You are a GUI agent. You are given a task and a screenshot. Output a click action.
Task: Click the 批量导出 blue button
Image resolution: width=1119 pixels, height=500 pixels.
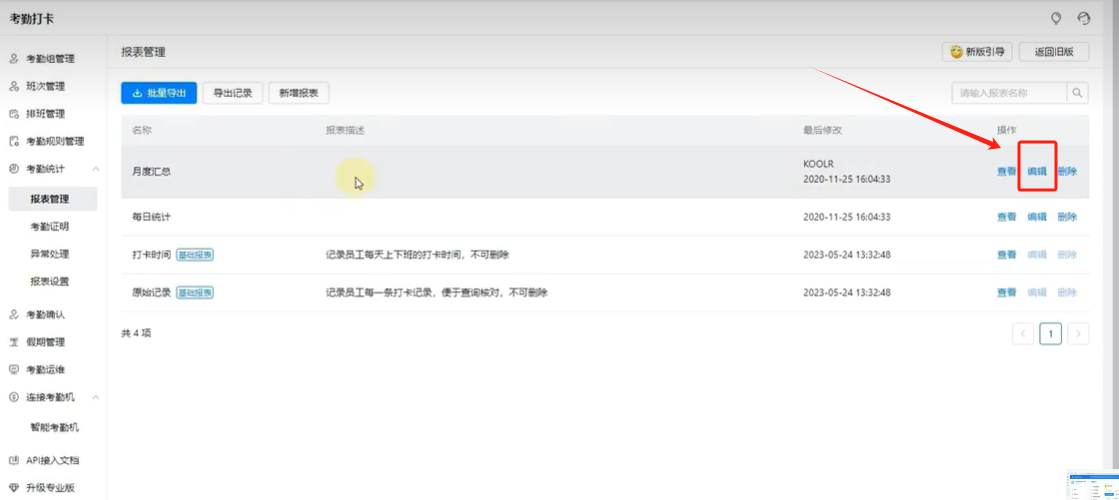(159, 93)
